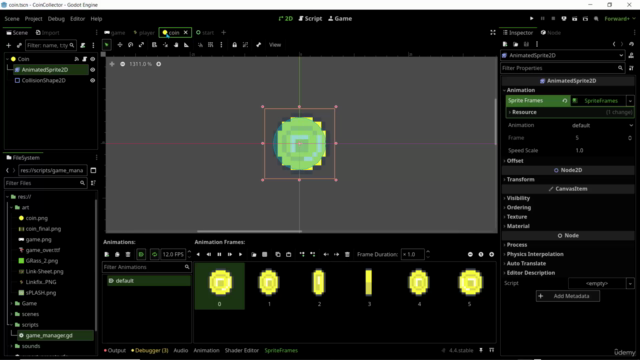
Task: Open the Script workspace
Action: (x=310, y=19)
